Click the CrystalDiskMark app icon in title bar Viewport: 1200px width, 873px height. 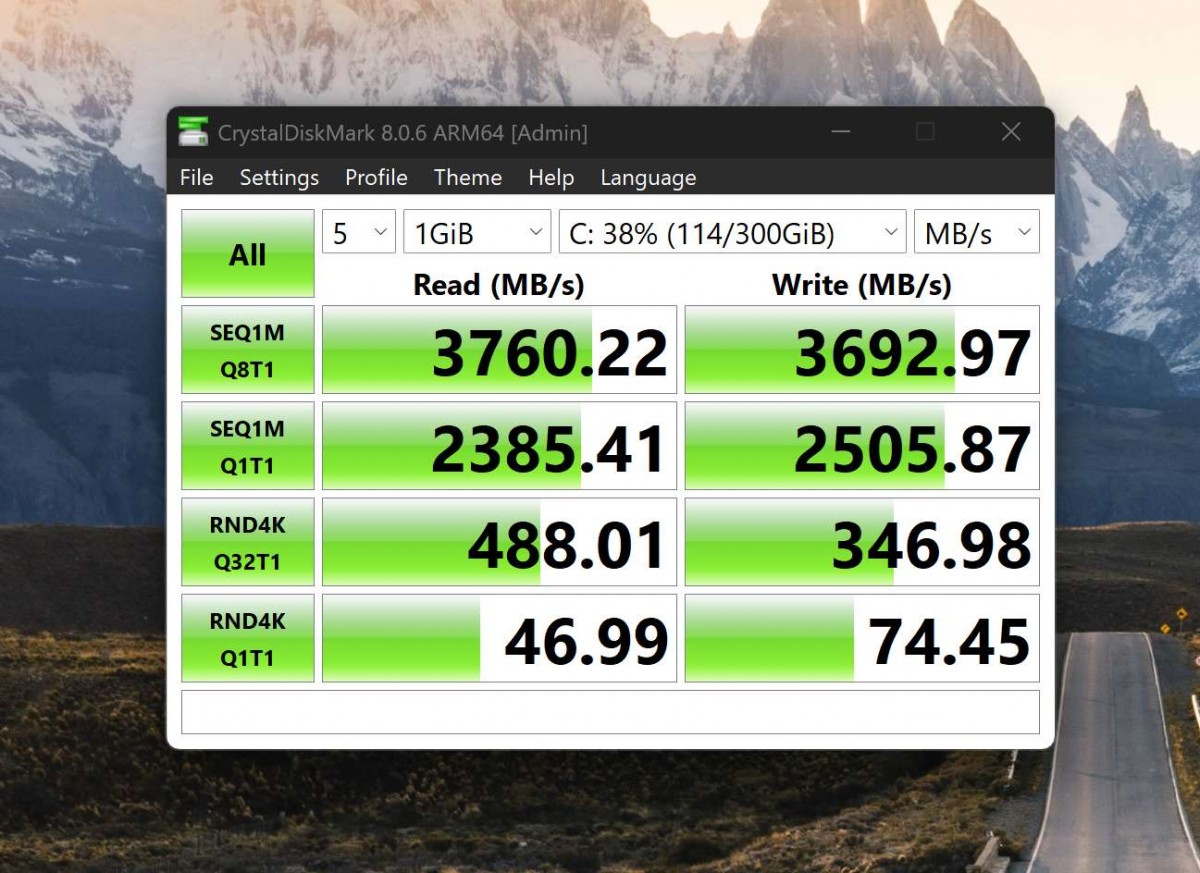[x=193, y=132]
